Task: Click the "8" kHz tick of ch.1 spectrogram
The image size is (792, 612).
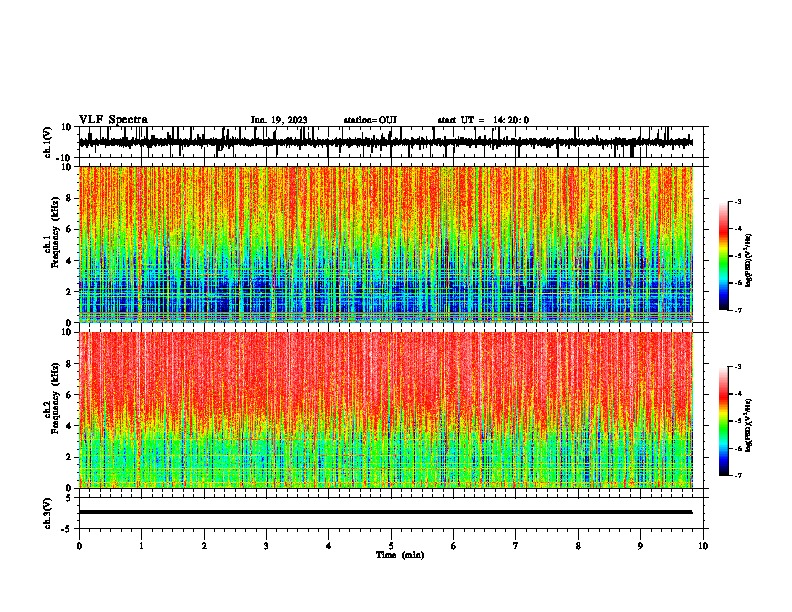Action: click(x=69, y=198)
